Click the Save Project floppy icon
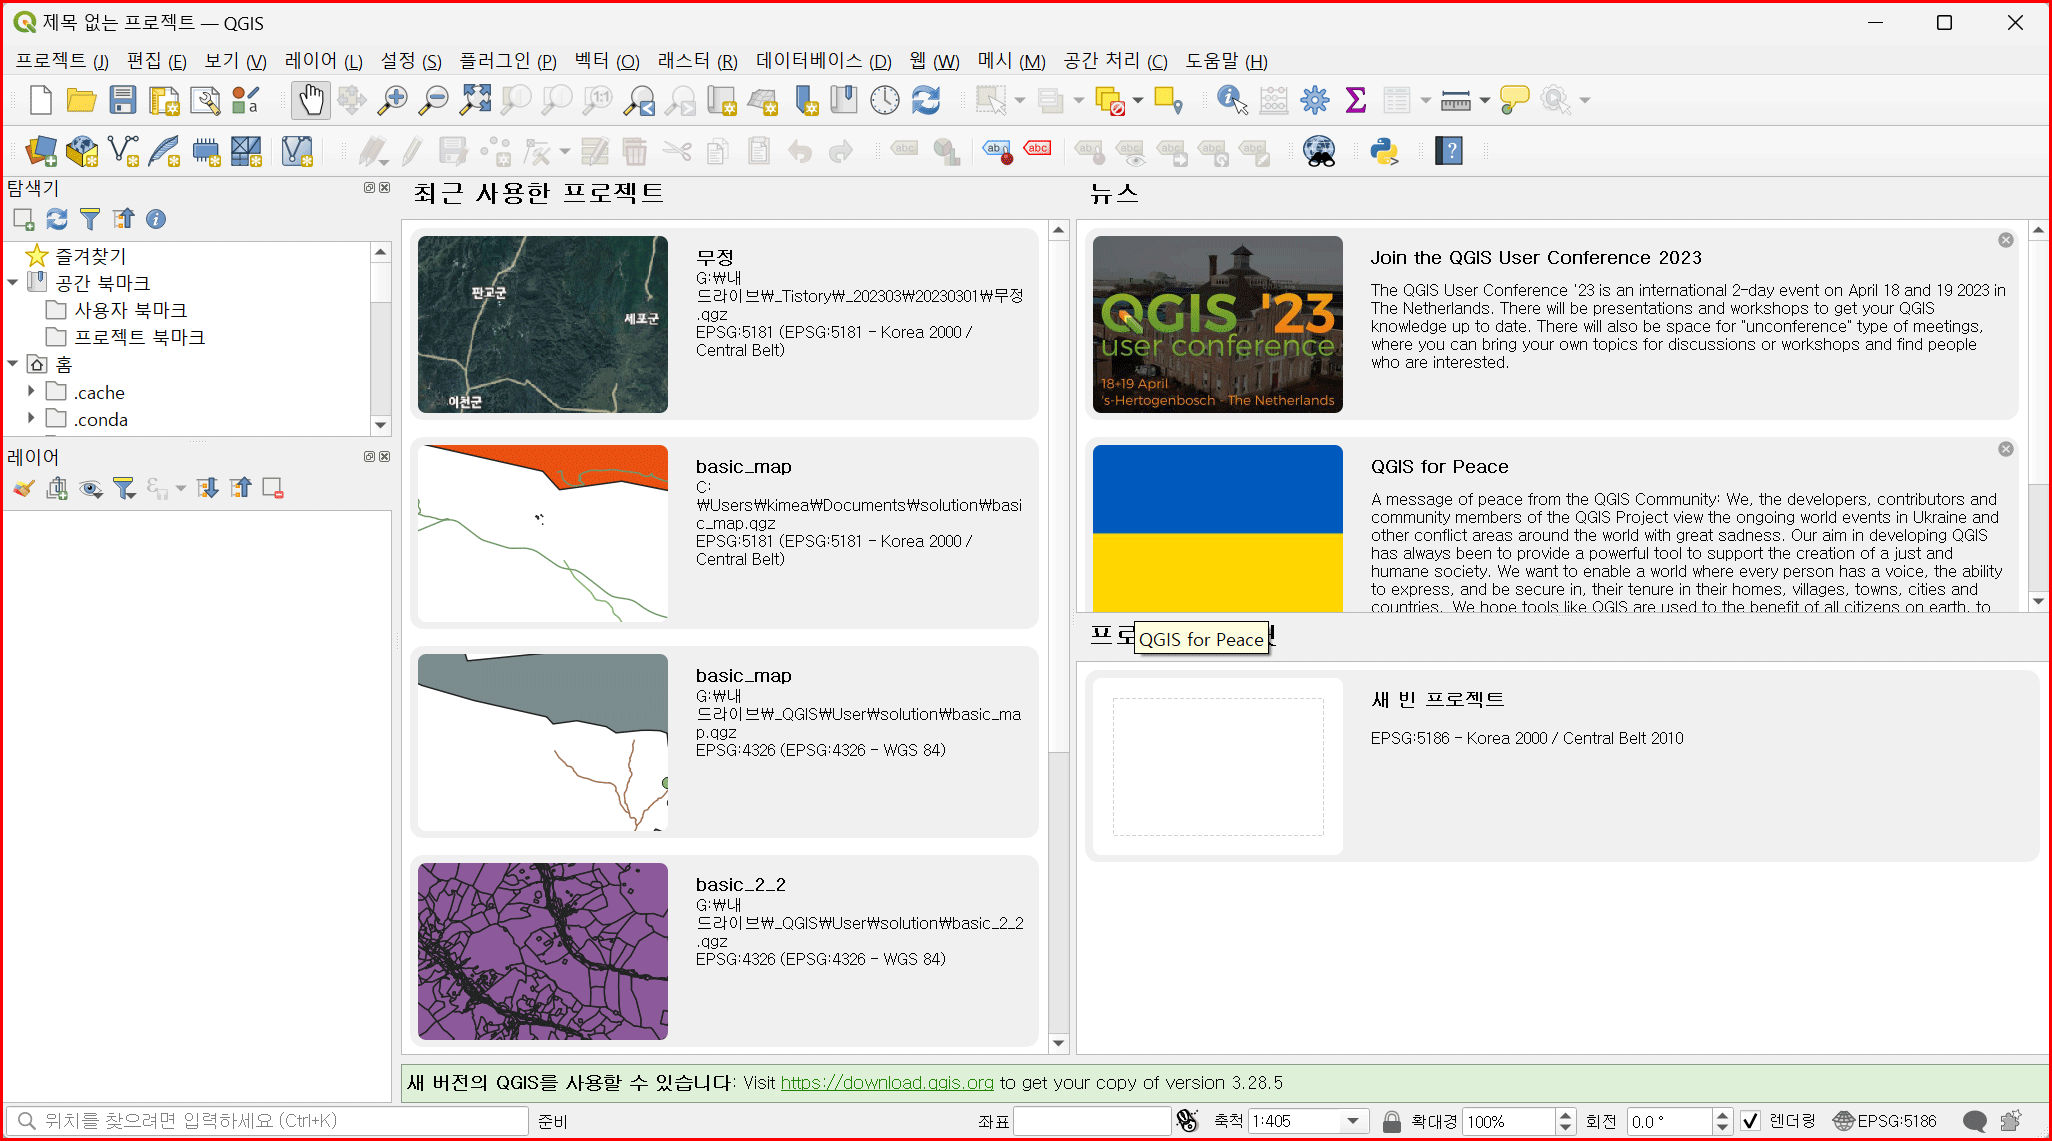This screenshot has height=1141, width=2052. 122,100
